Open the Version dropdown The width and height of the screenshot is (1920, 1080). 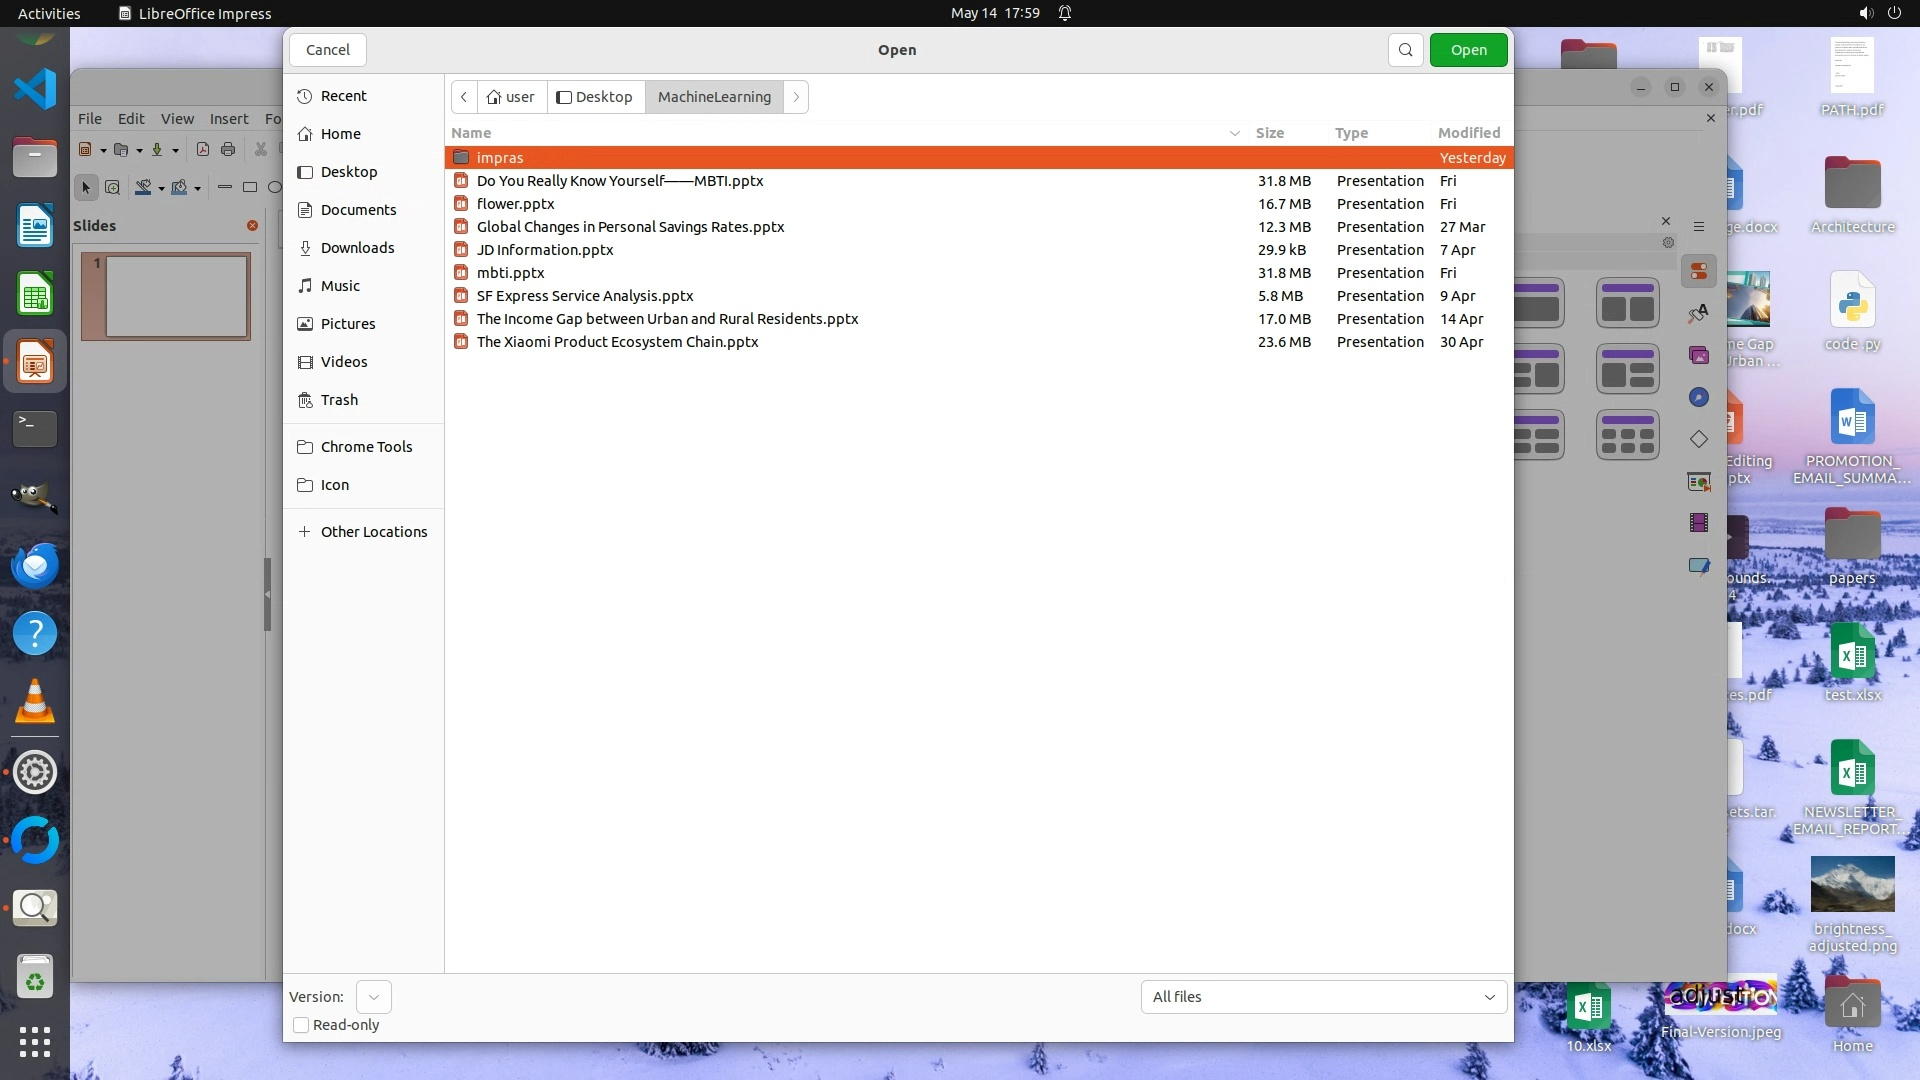(x=373, y=997)
